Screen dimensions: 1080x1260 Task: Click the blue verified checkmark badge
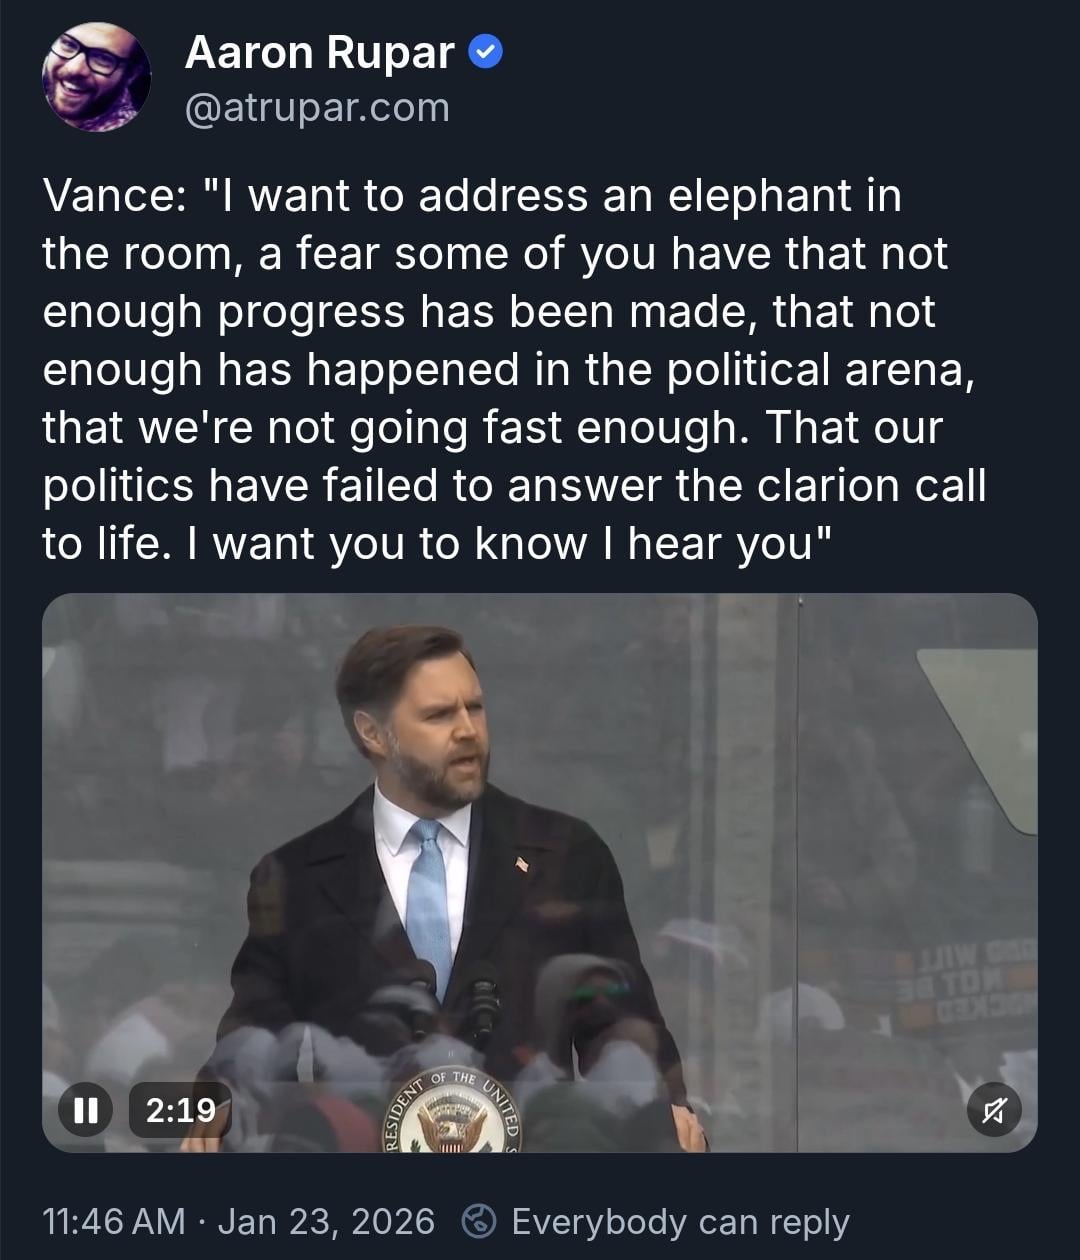(486, 52)
